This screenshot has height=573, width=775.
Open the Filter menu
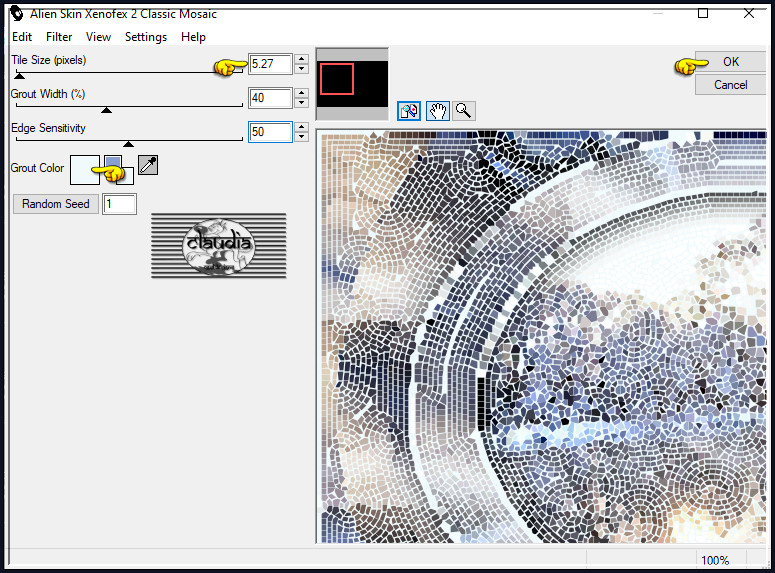coord(59,37)
